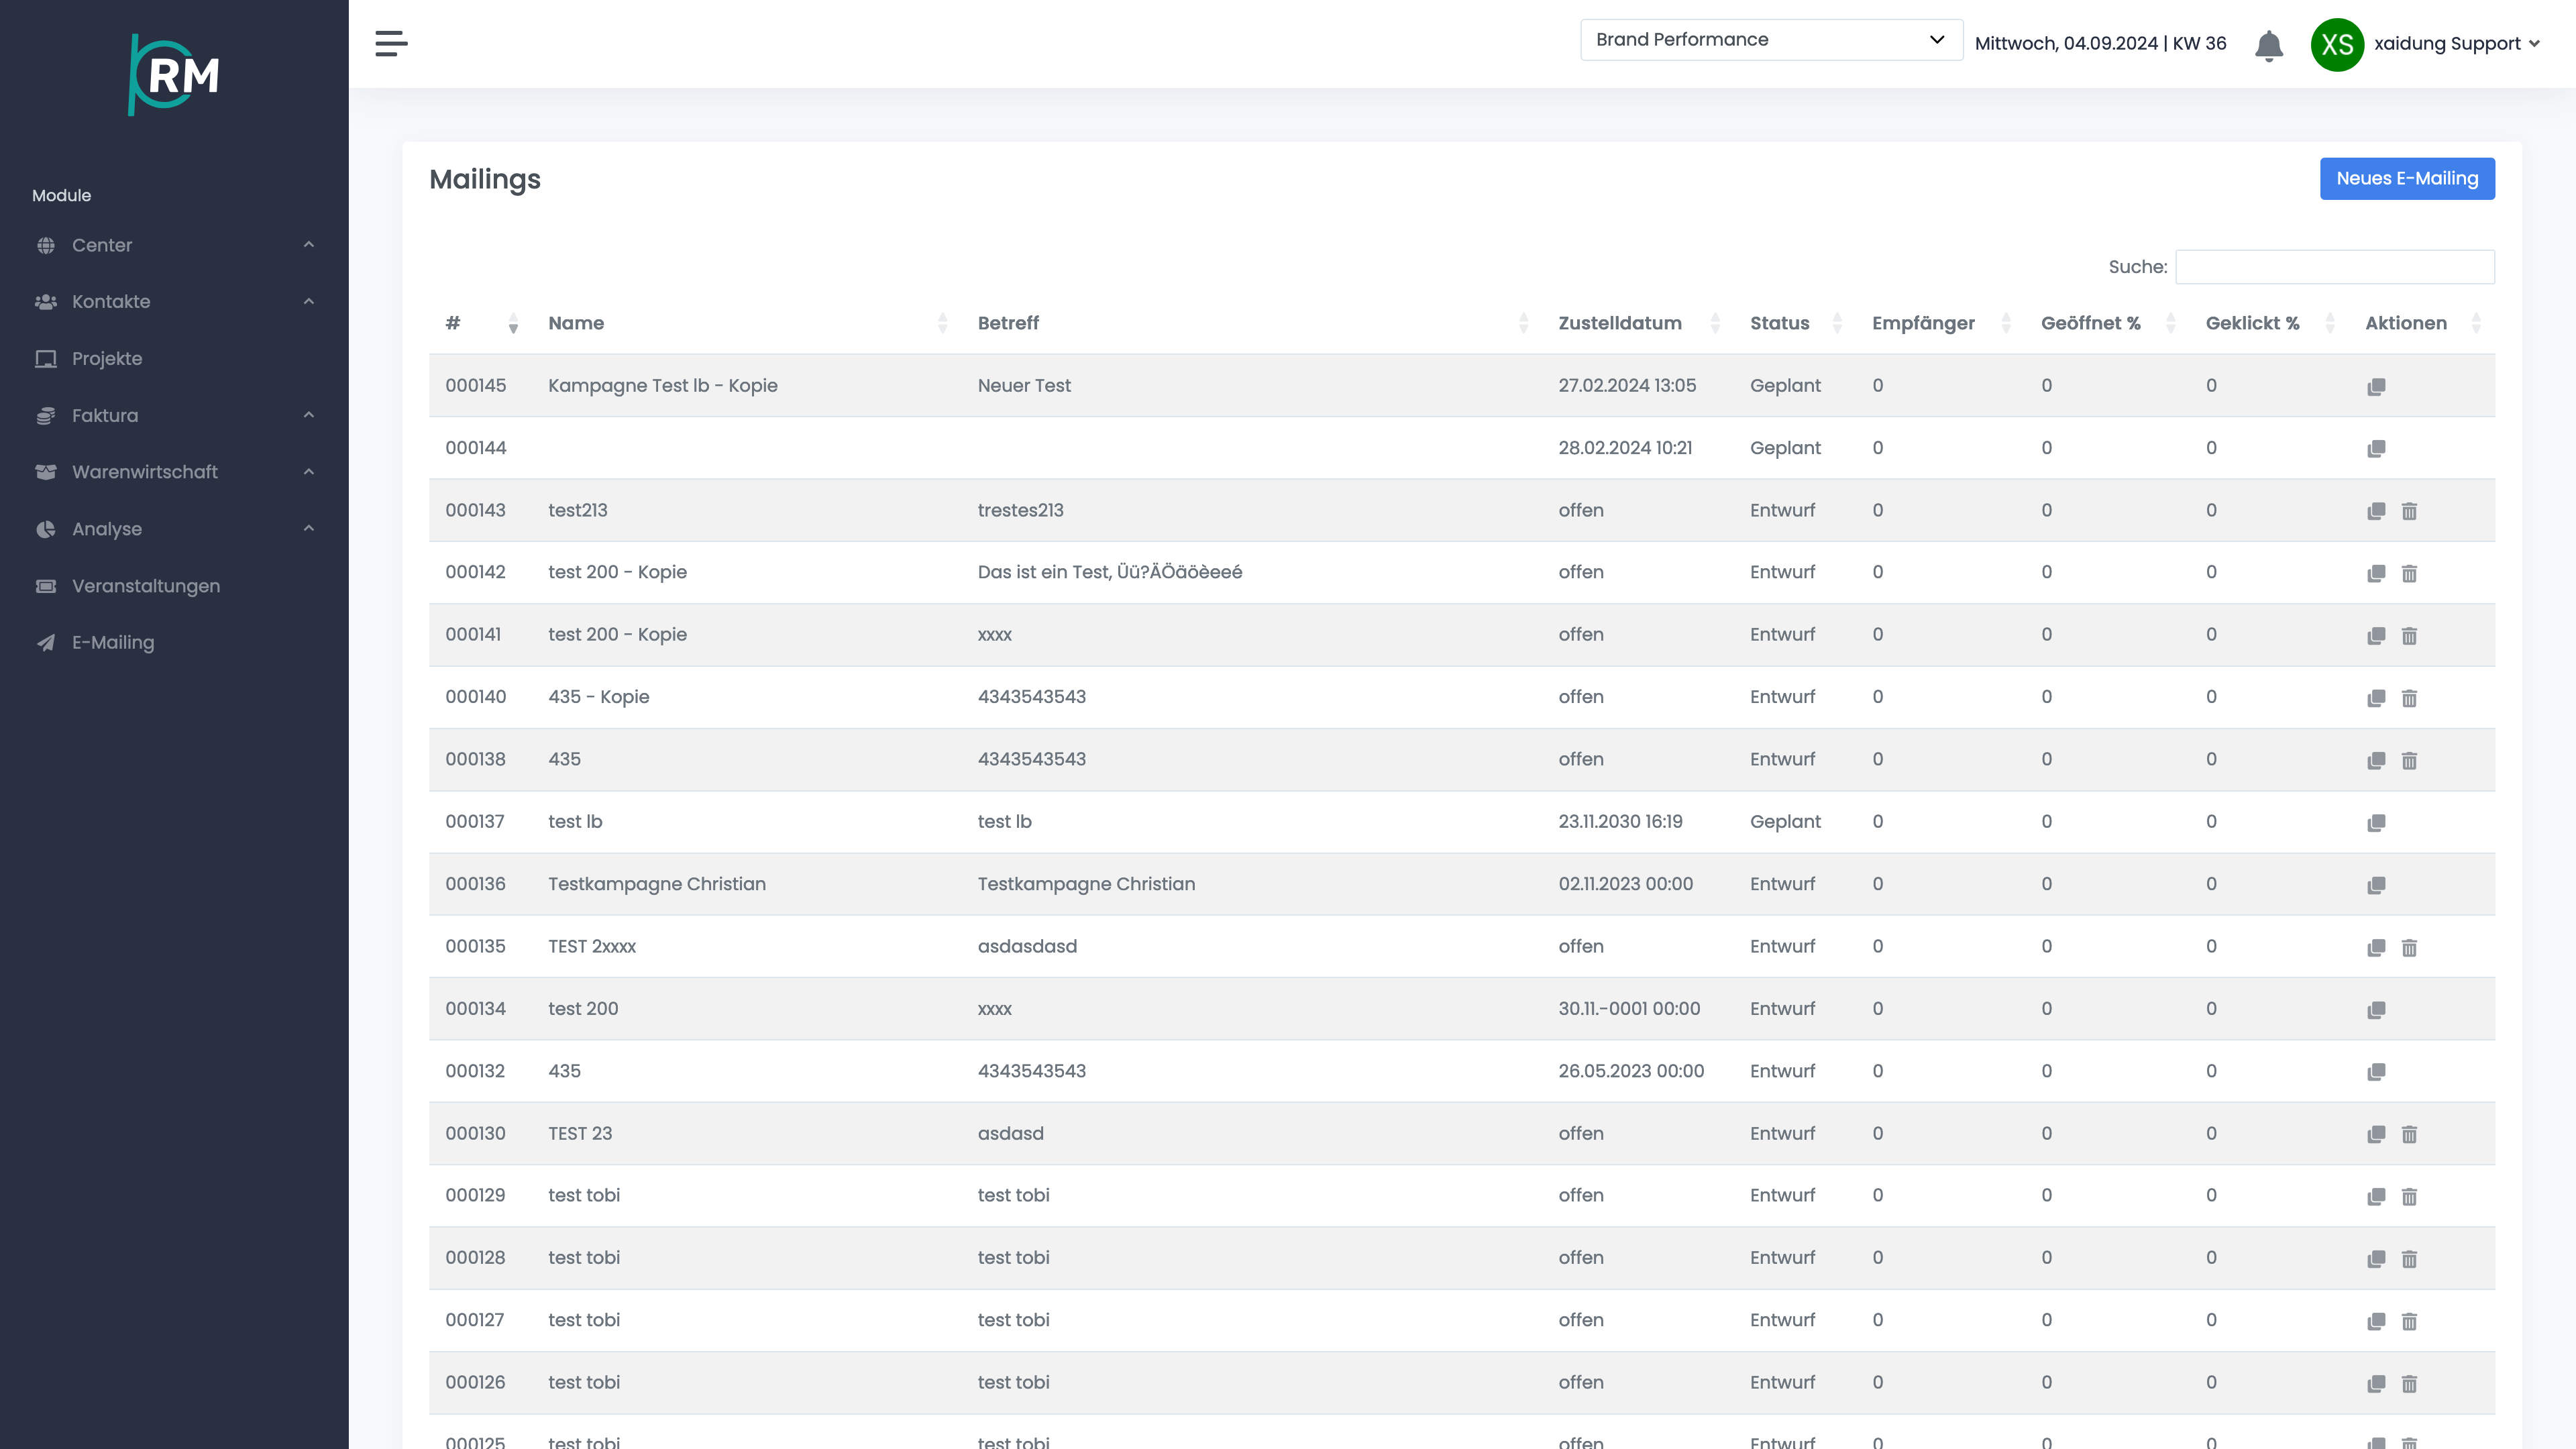The height and width of the screenshot is (1449, 2576).
Task: Click the XS user avatar
Action: coord(2337,44)
